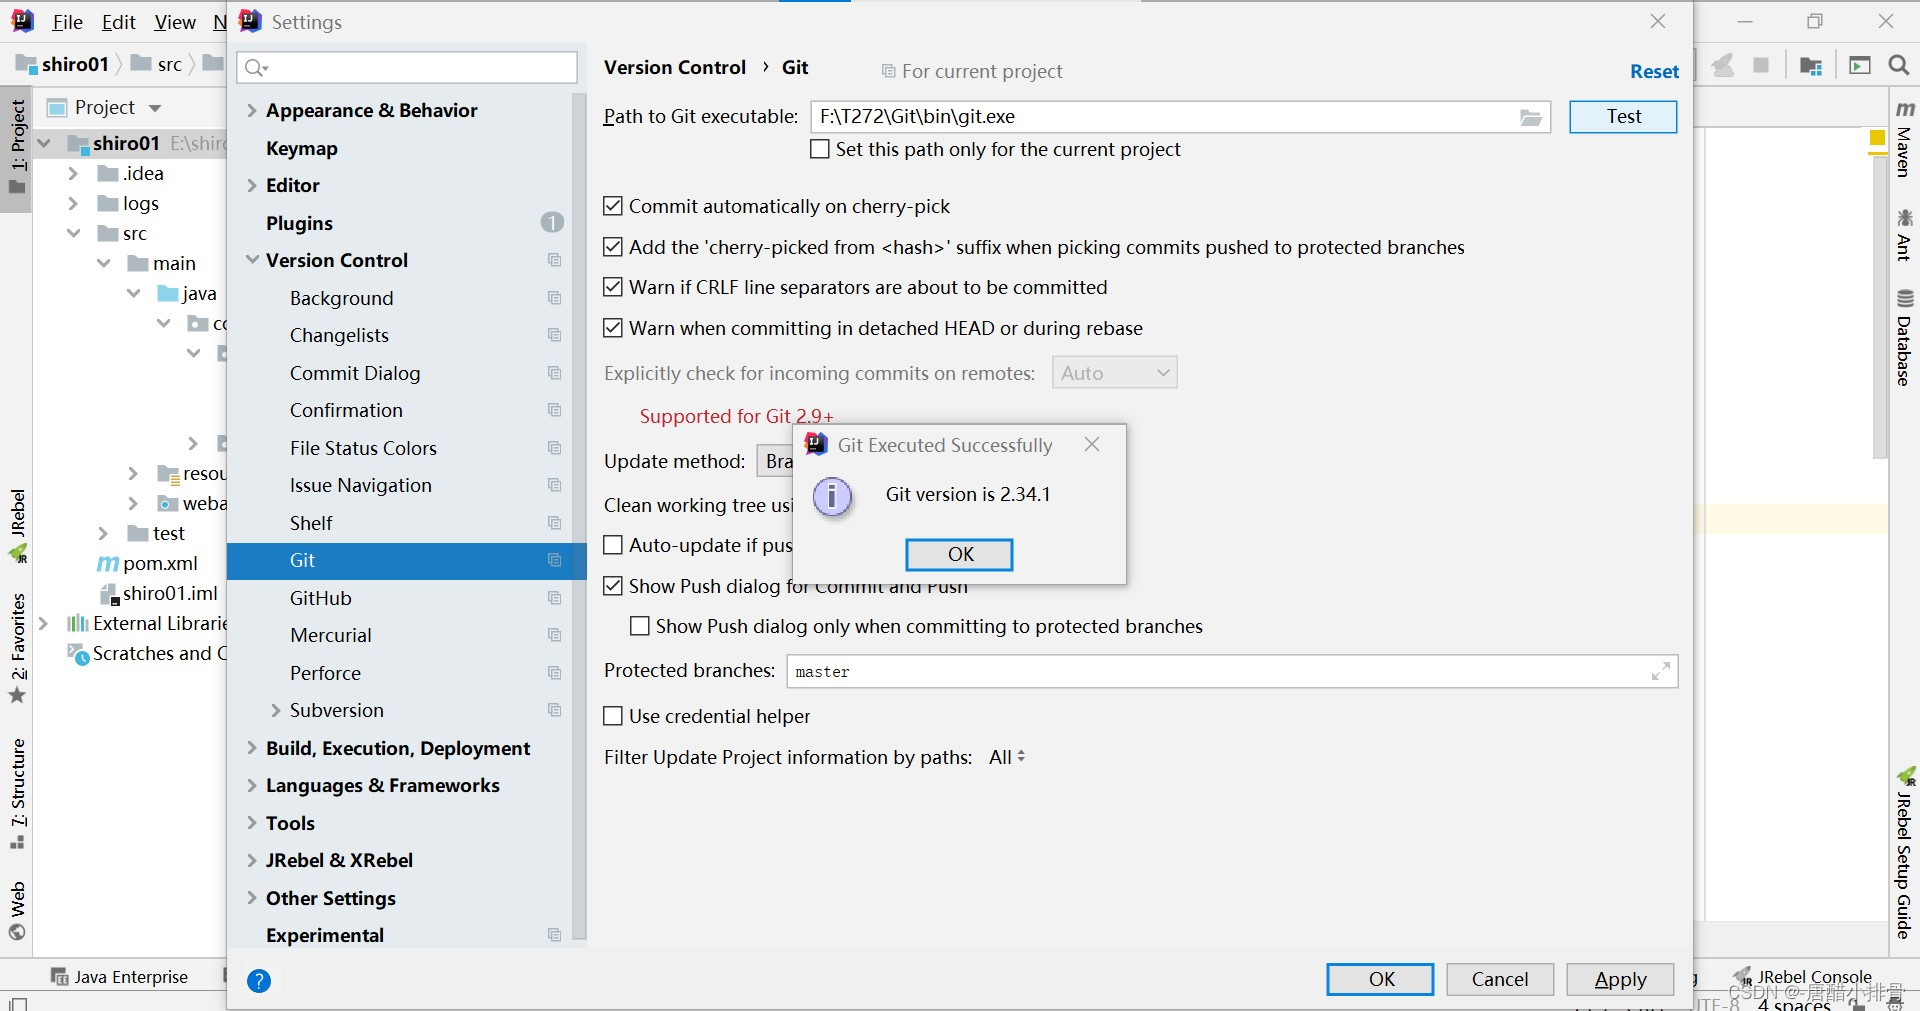
Task: Click the help question mark icon
Action: 259,981
